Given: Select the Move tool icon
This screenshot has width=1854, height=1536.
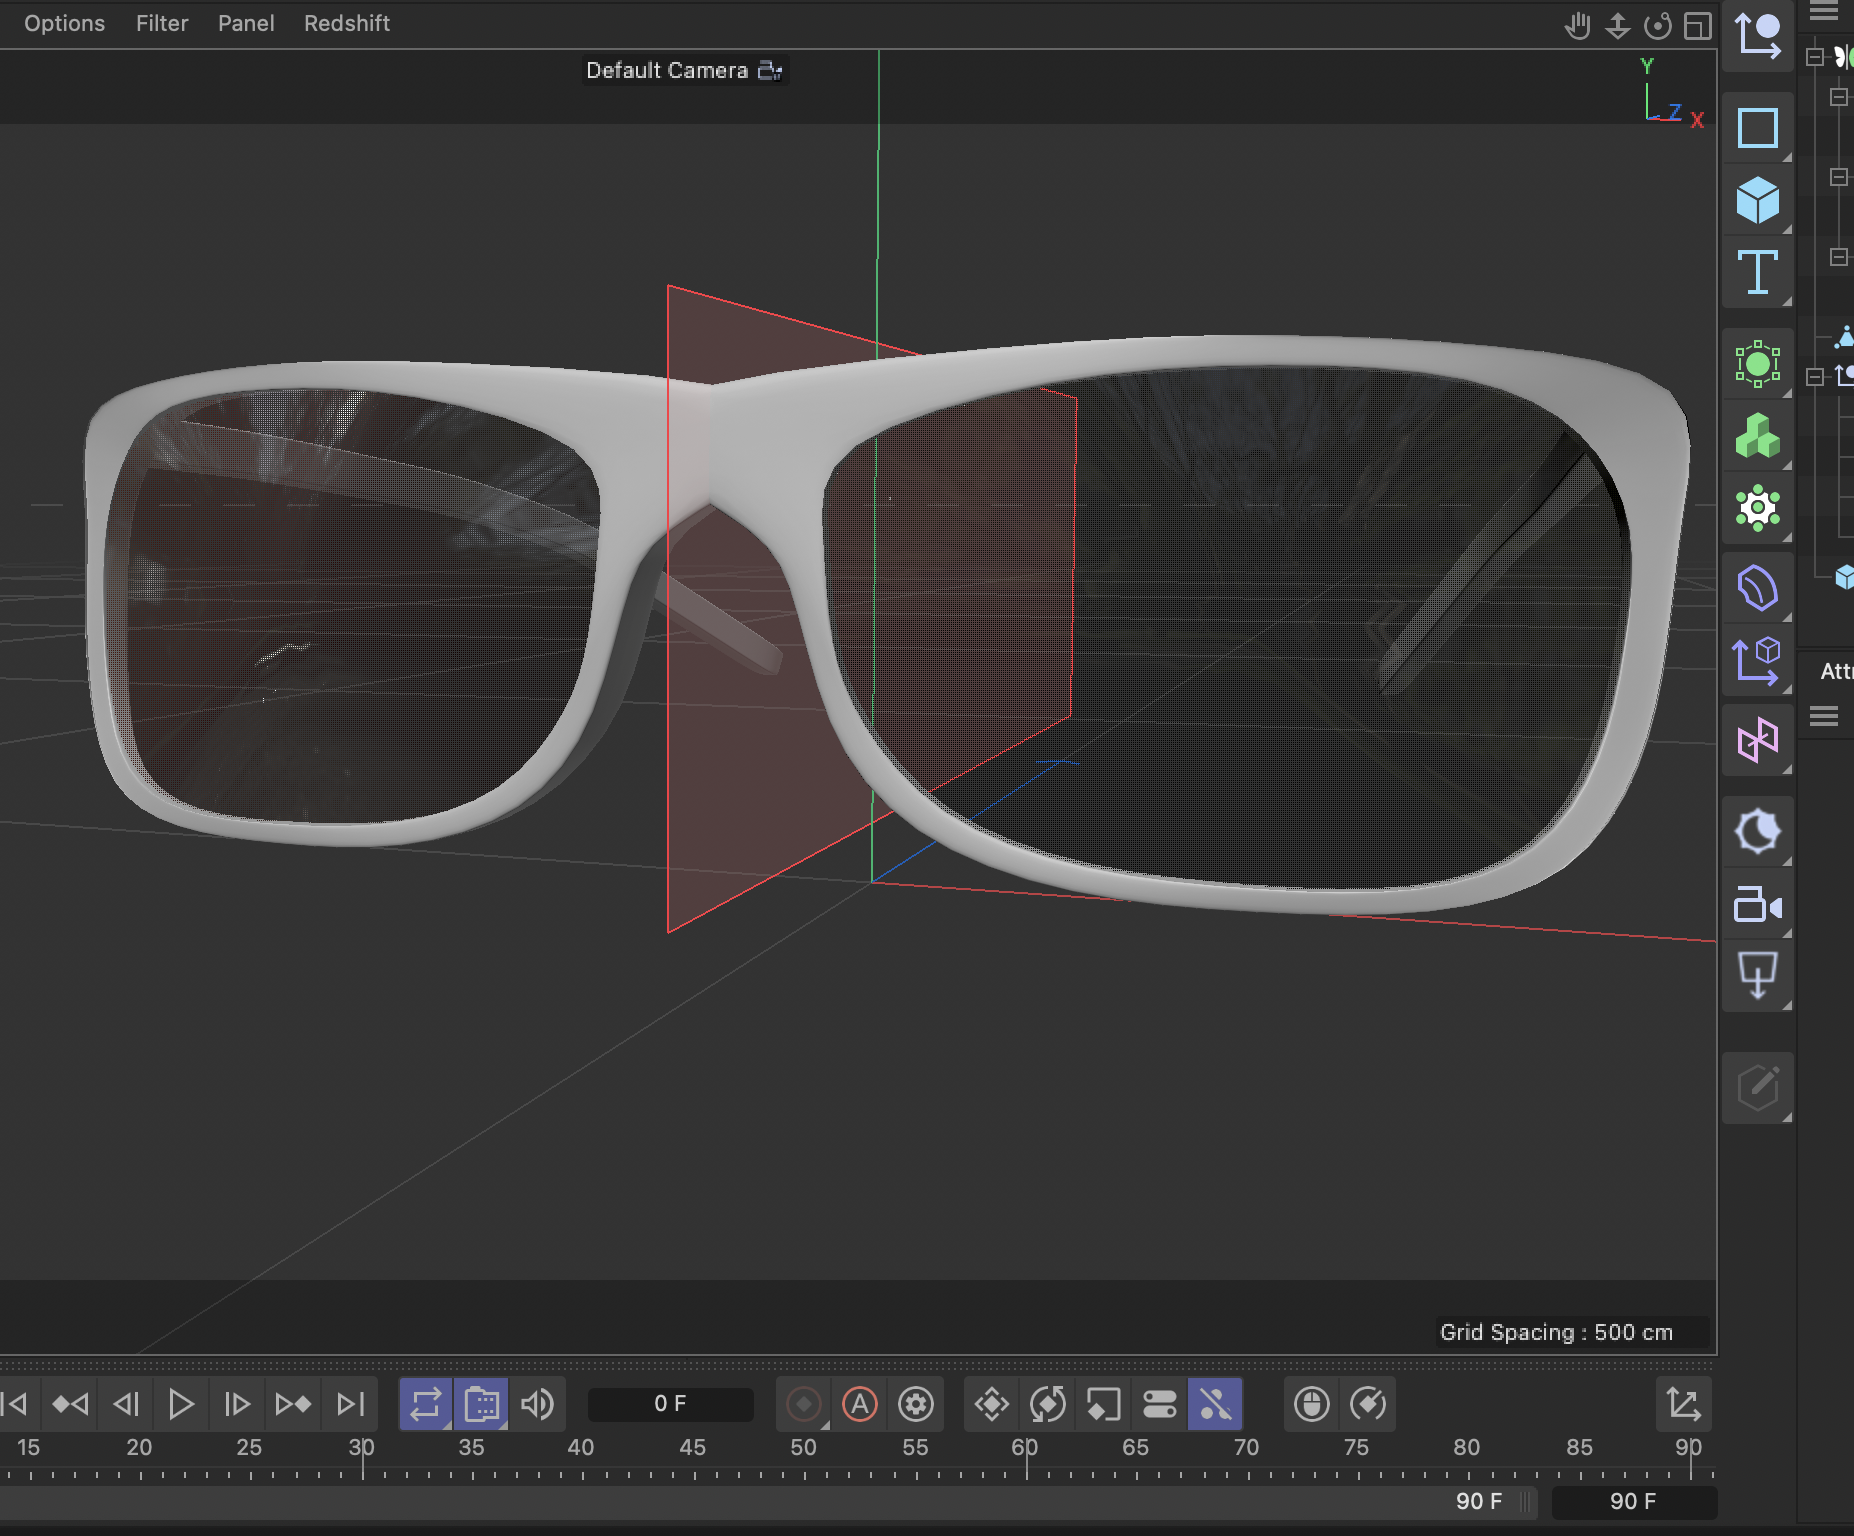Looking at the screenshot, I should (x=1758, y=37).
